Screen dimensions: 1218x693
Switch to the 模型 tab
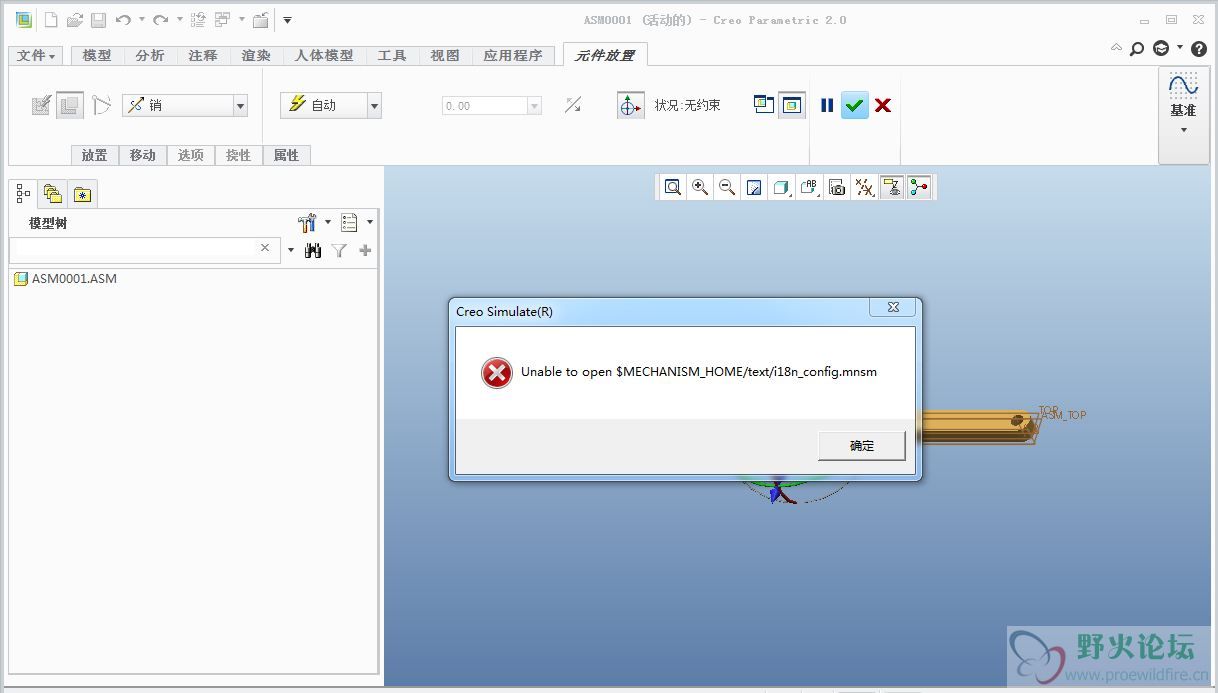pos(97,56)
